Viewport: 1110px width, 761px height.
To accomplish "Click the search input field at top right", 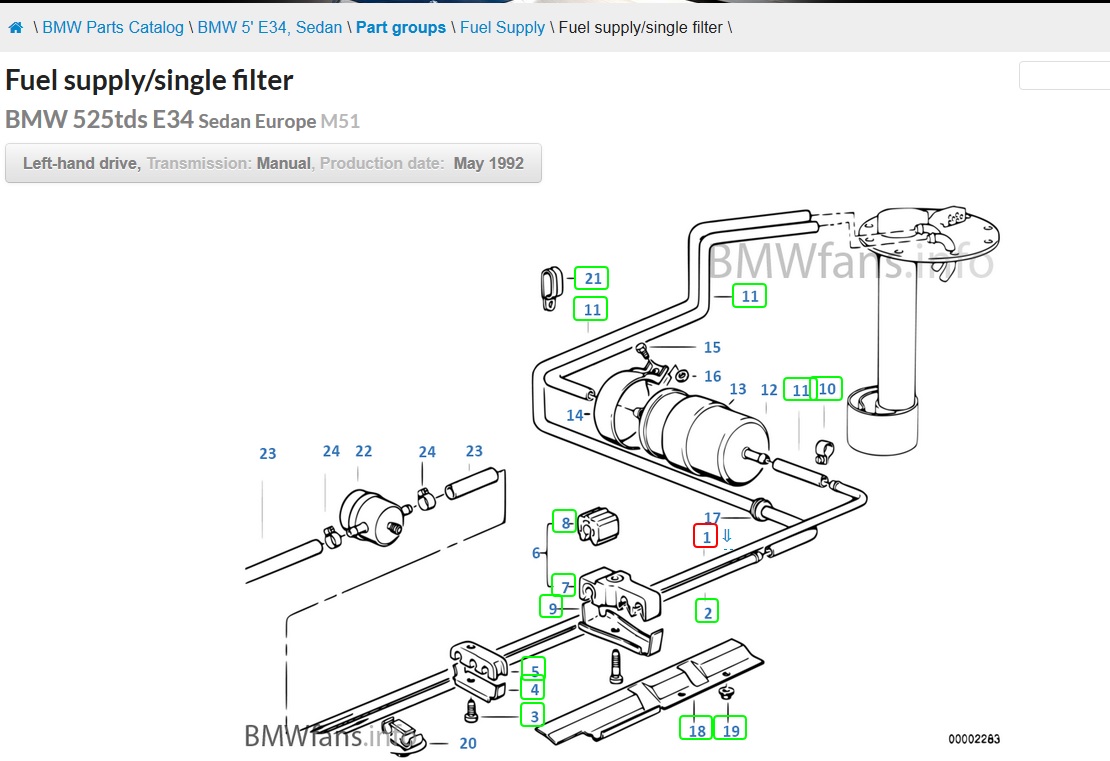I will click(x=1066, y=76).
